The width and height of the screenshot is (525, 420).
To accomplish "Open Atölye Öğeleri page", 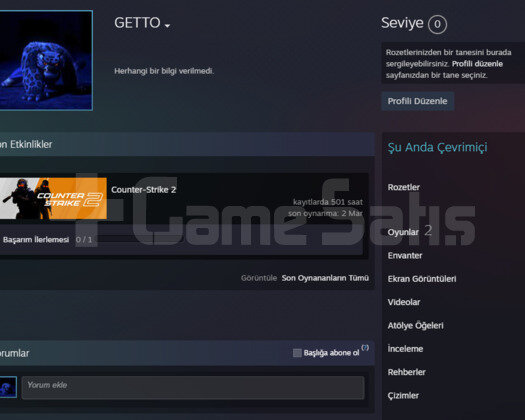I will tap(416, 326).
